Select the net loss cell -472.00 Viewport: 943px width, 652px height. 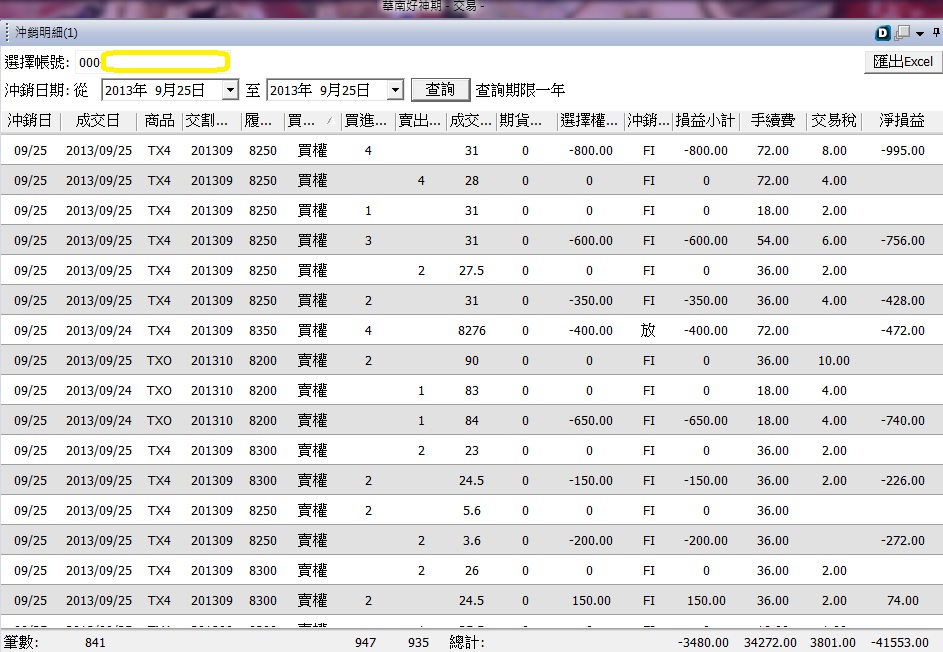903,330
